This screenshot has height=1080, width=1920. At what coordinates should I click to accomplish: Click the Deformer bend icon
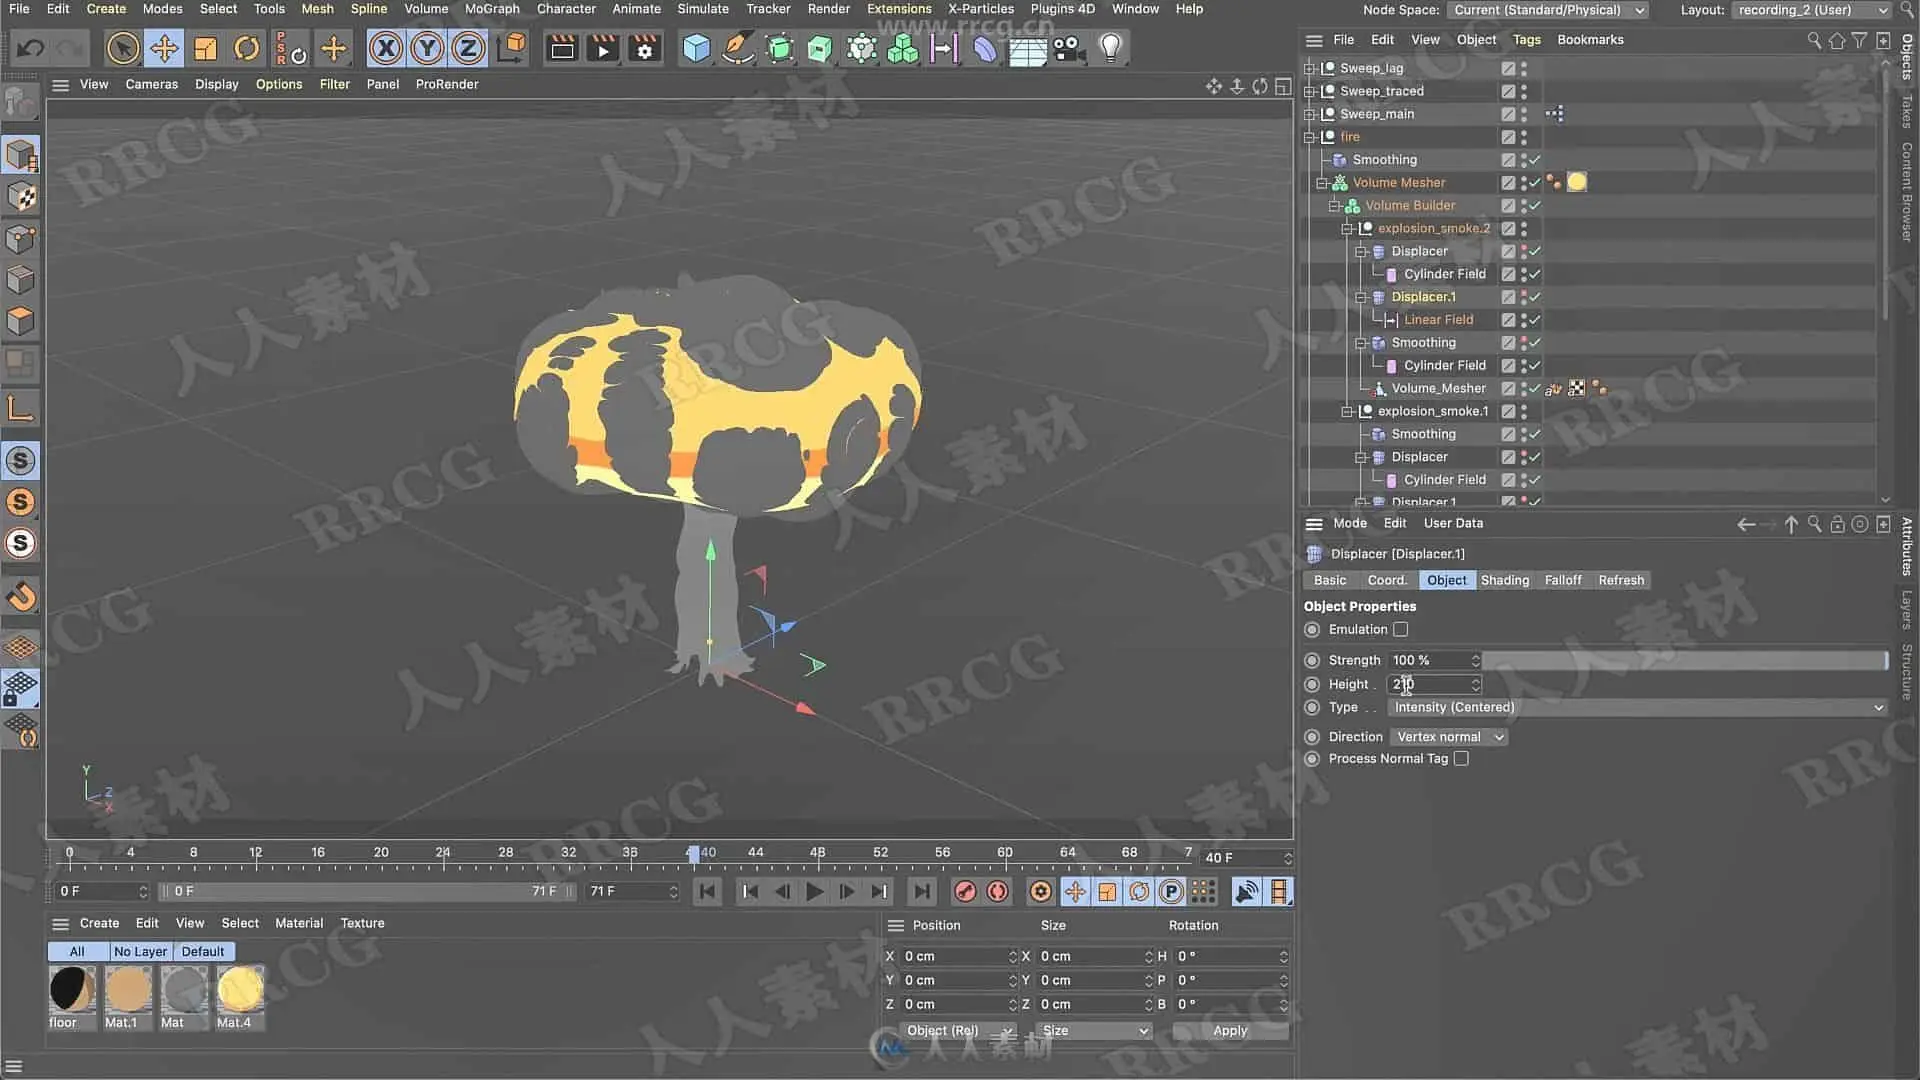tap(985, 48)
